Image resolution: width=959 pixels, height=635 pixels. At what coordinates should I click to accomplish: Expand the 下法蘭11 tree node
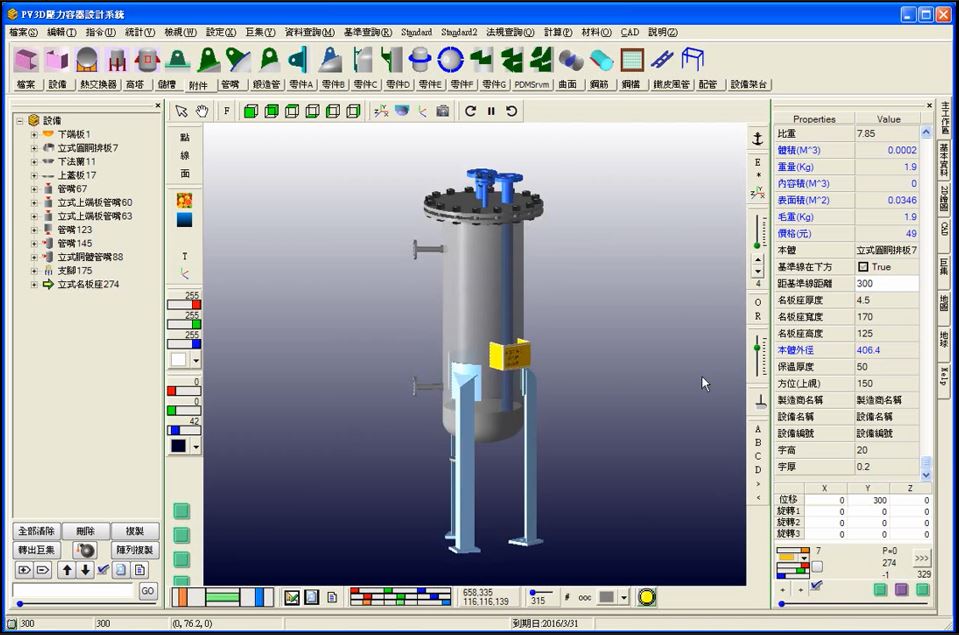click(34, 162)
